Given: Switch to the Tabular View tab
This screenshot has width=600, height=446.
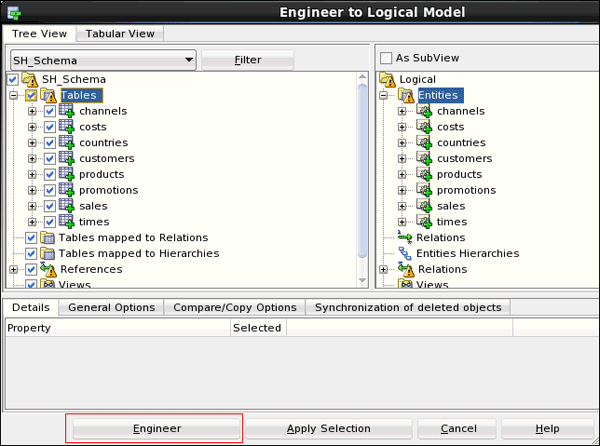Looking at the screenshot, I should point(120,34).
